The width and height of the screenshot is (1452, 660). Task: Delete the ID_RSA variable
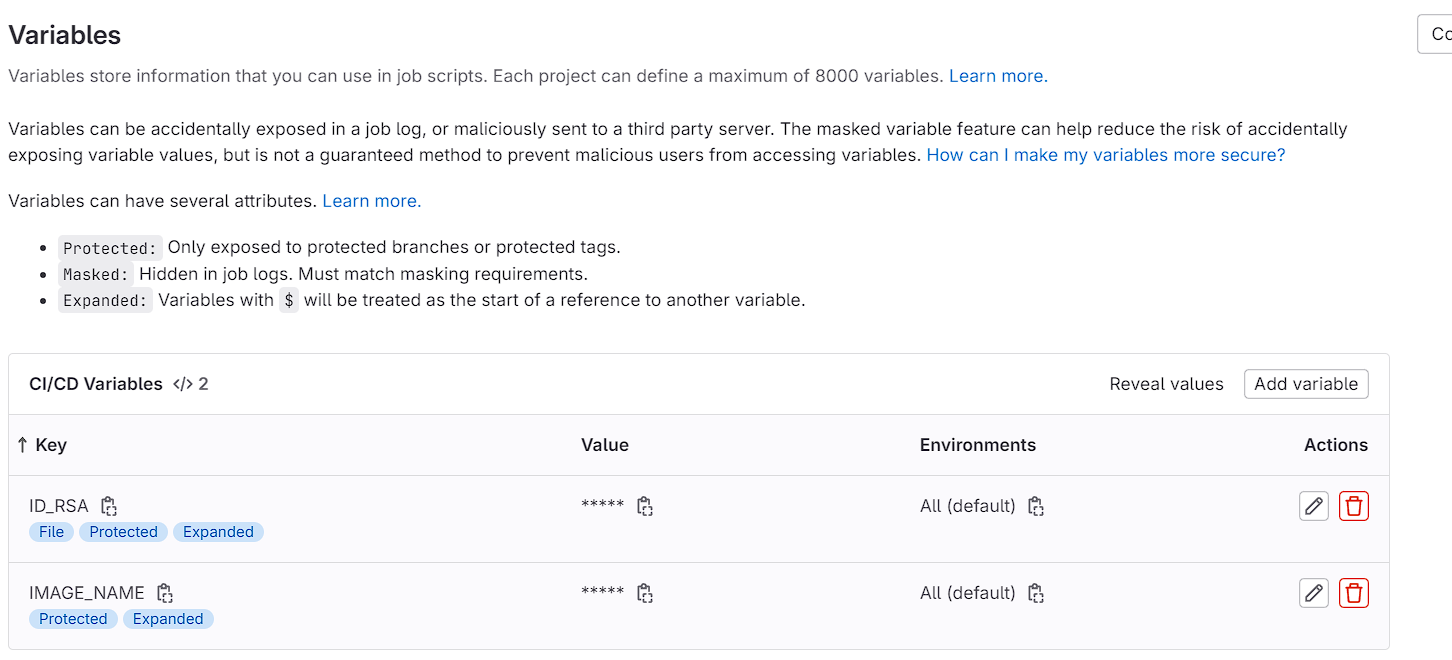tap(1353, 506)
